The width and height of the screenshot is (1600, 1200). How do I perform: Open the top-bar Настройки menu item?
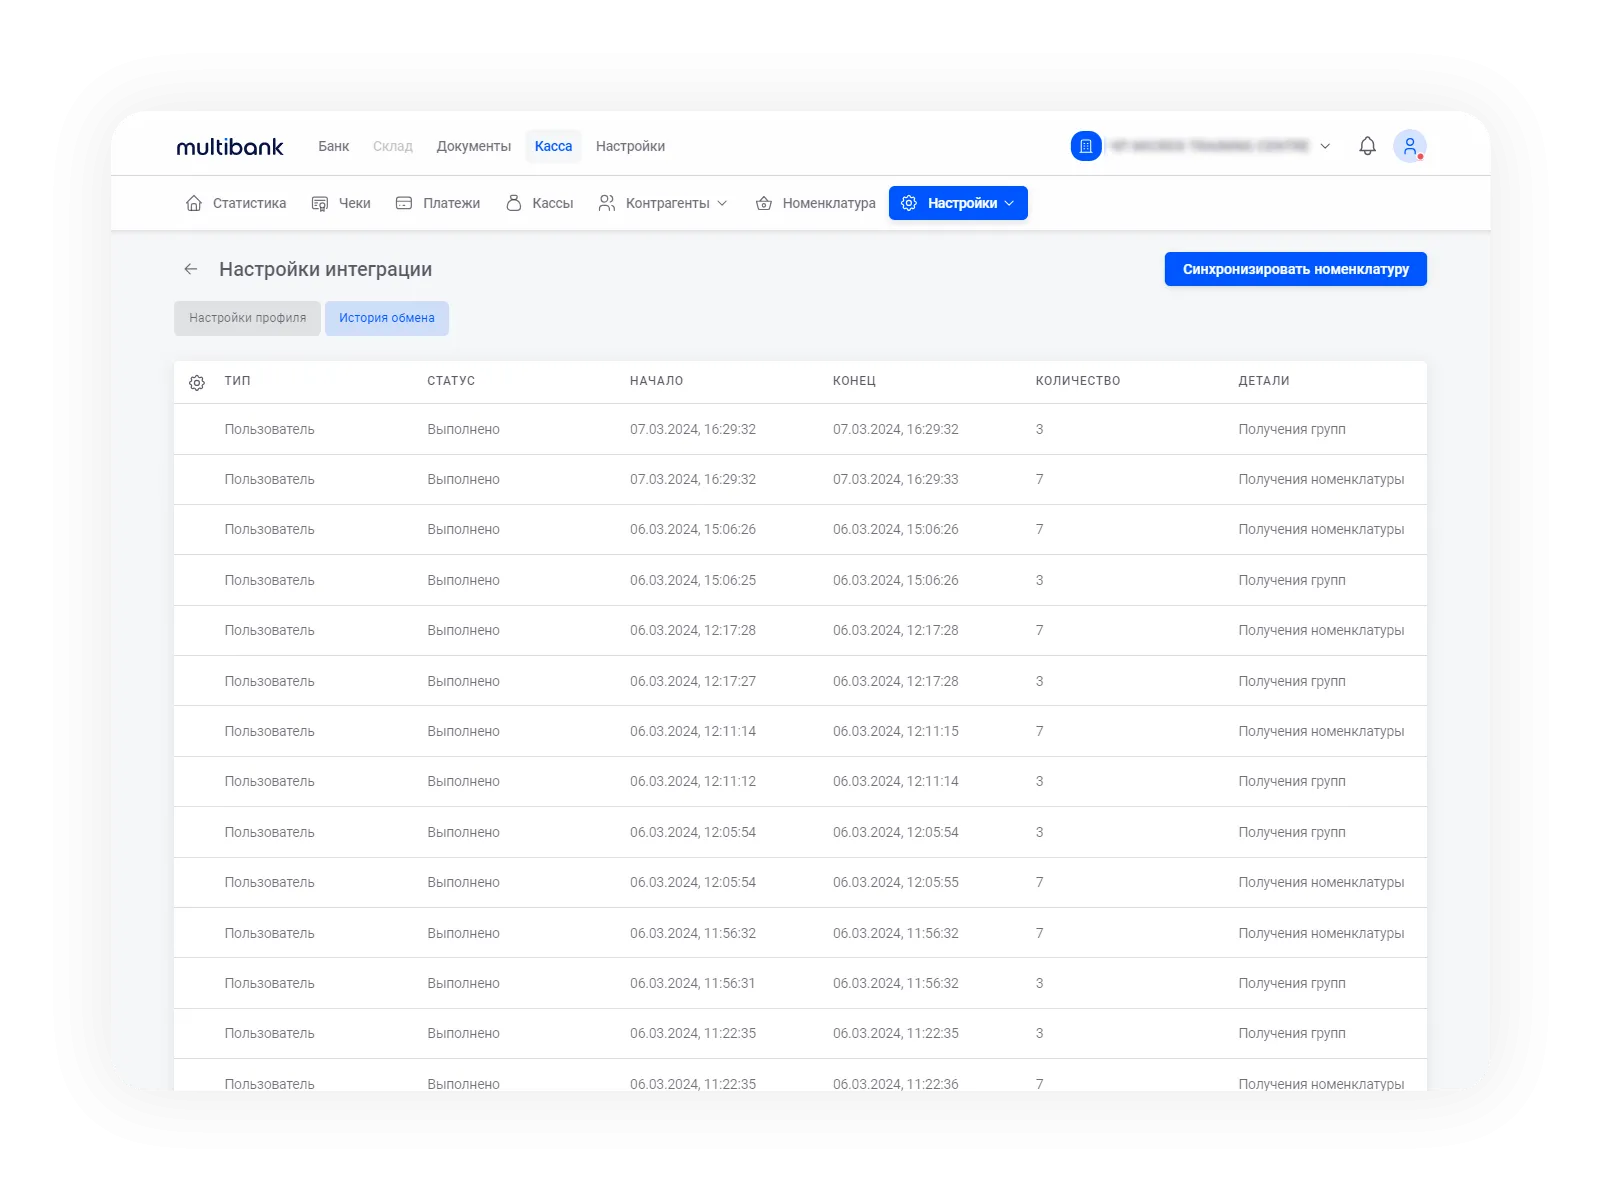(x=630, y=146)
